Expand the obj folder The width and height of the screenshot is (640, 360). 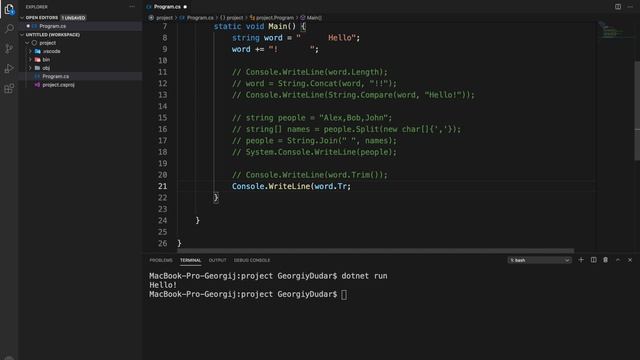(30, 68)
